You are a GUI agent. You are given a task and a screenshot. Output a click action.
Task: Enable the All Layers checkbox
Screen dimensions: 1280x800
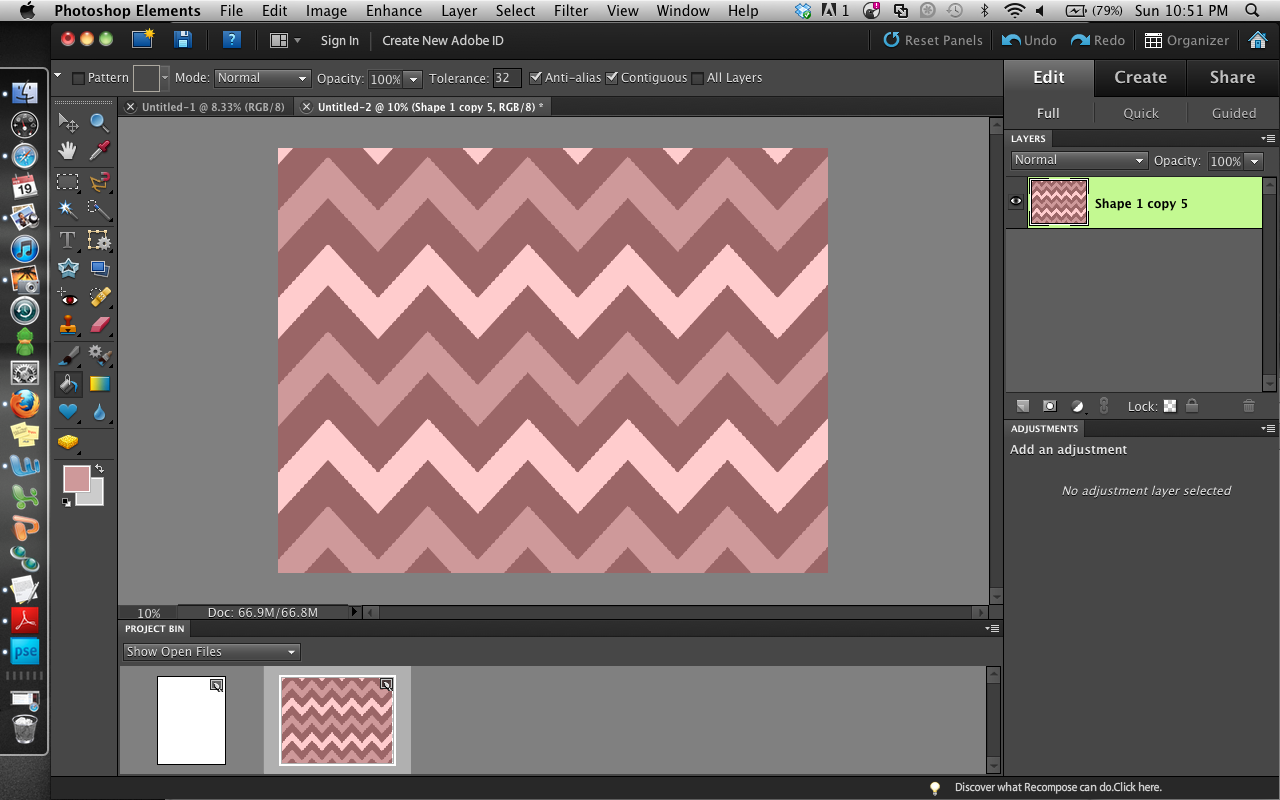[698, 78]
